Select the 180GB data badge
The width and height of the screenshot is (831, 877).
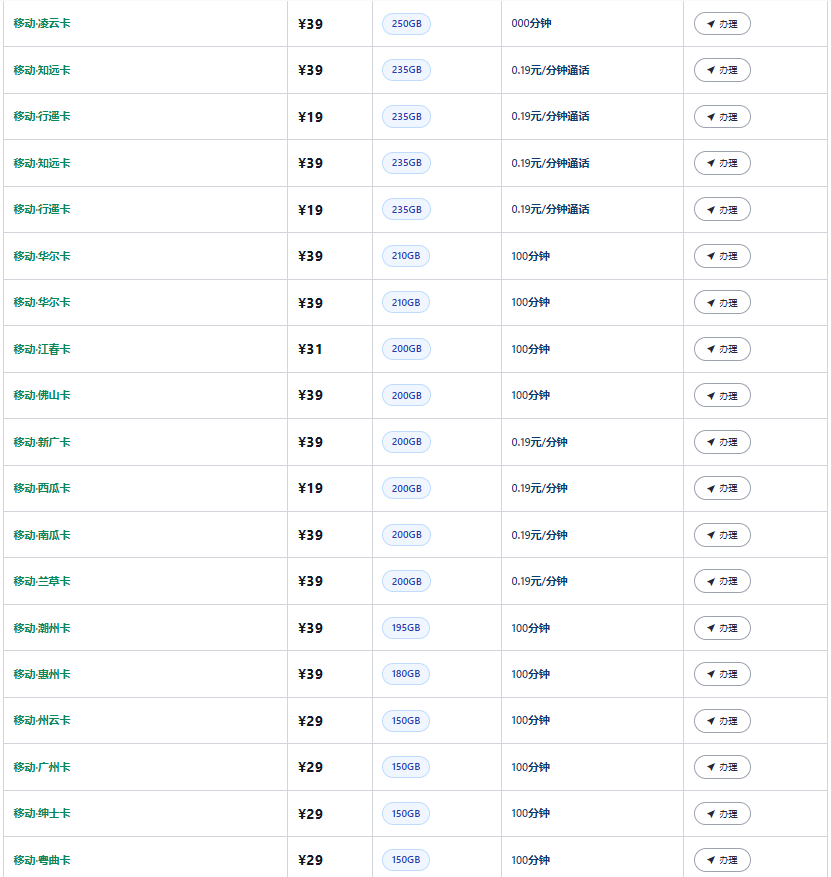coord(406,674)
